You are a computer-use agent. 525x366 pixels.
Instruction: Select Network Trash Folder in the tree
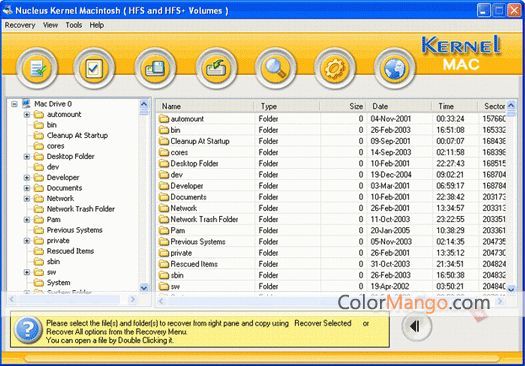coord(81,209)
